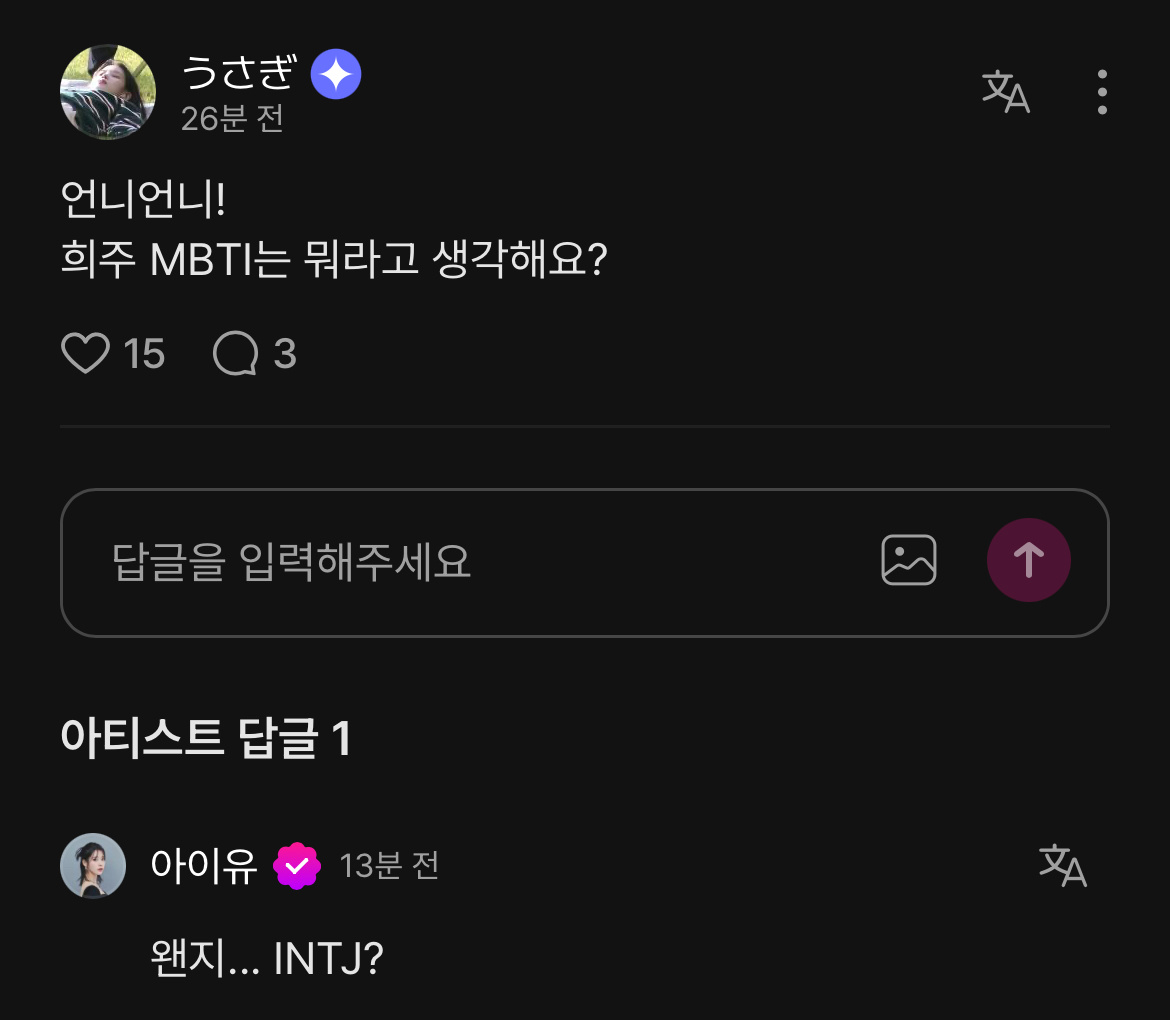Click the 왠지... INTJ? reply text
The height and width of the screenshot is (1020, 1170).
pos(266,959)
